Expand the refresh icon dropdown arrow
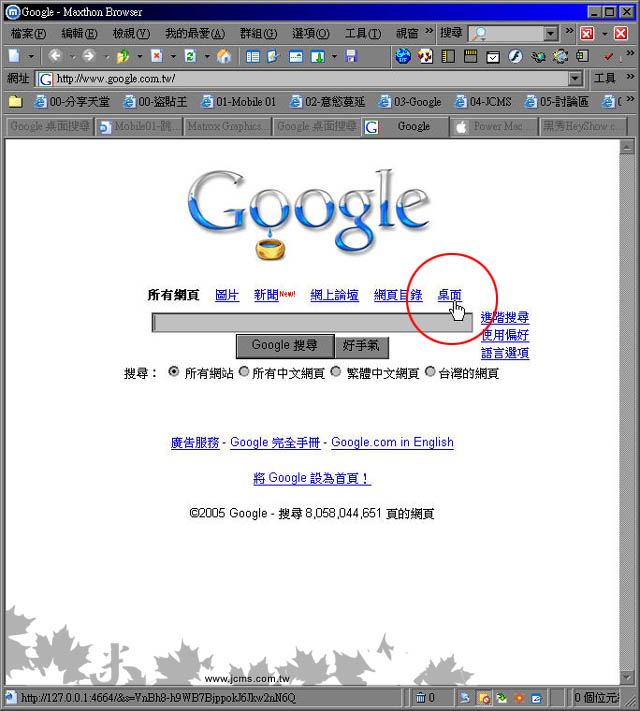 click(207, 57)
